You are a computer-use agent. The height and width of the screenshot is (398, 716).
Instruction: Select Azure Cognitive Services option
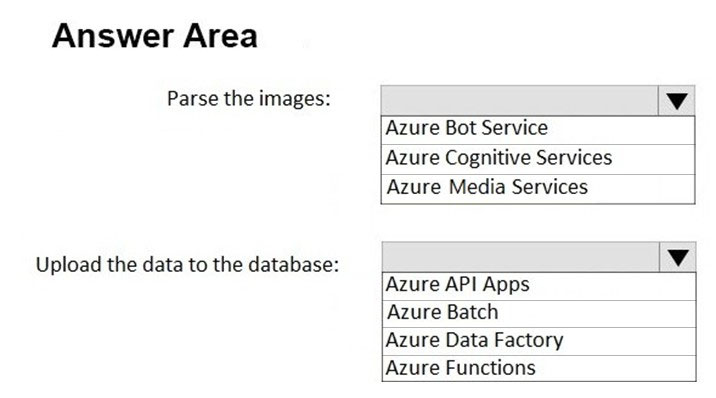tap(538, 159)
